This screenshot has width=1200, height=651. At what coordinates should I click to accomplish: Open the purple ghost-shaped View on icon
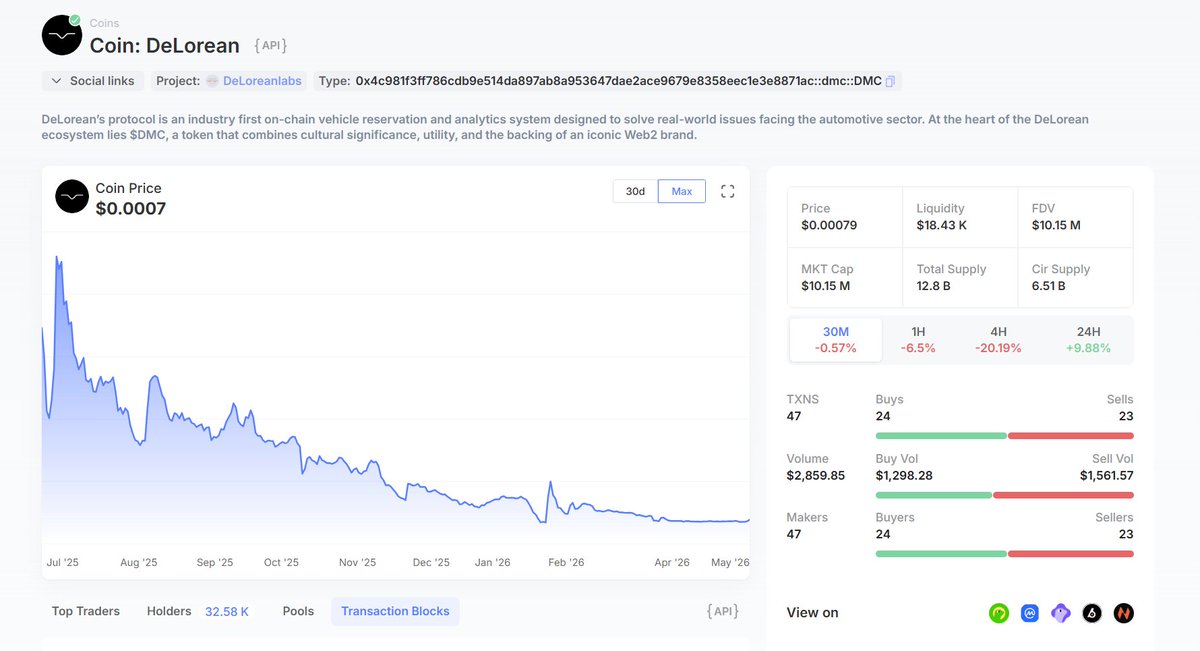coord(1061,613)
